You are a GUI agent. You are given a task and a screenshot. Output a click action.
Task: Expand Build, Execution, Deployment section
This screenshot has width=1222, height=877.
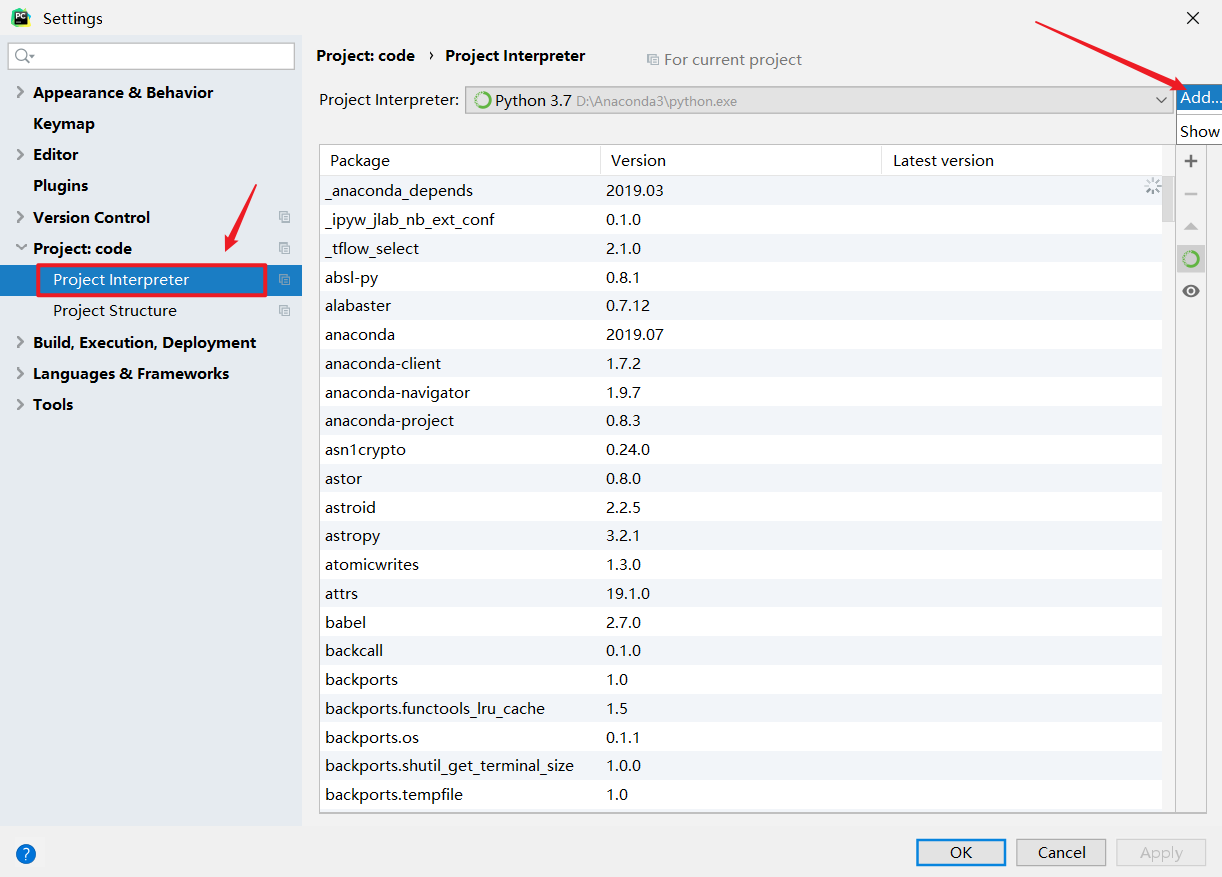(x=20, y=342)
